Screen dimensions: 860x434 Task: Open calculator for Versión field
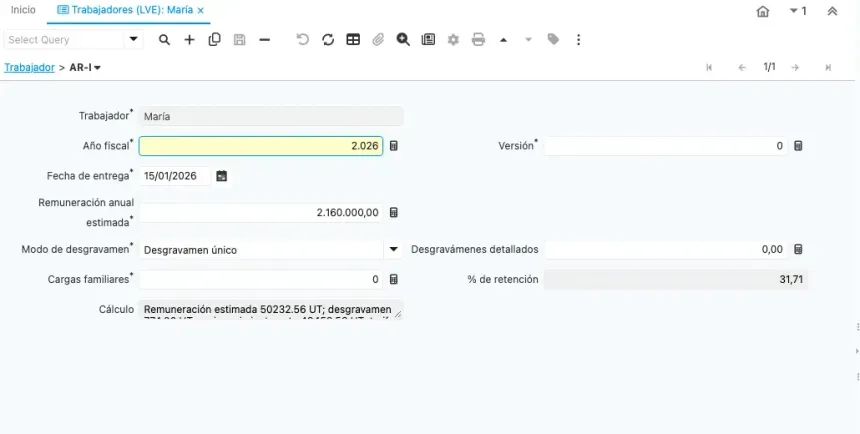[x=798, y=146]
